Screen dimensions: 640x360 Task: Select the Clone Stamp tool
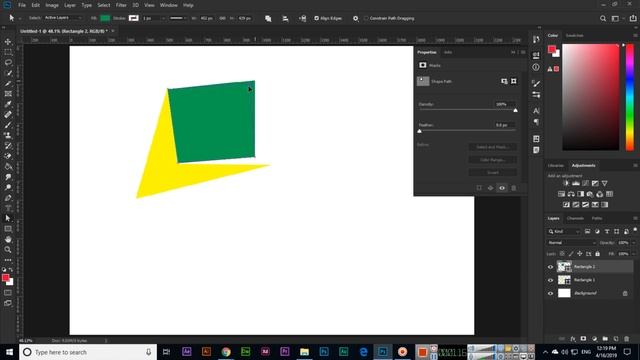[8, 136]
